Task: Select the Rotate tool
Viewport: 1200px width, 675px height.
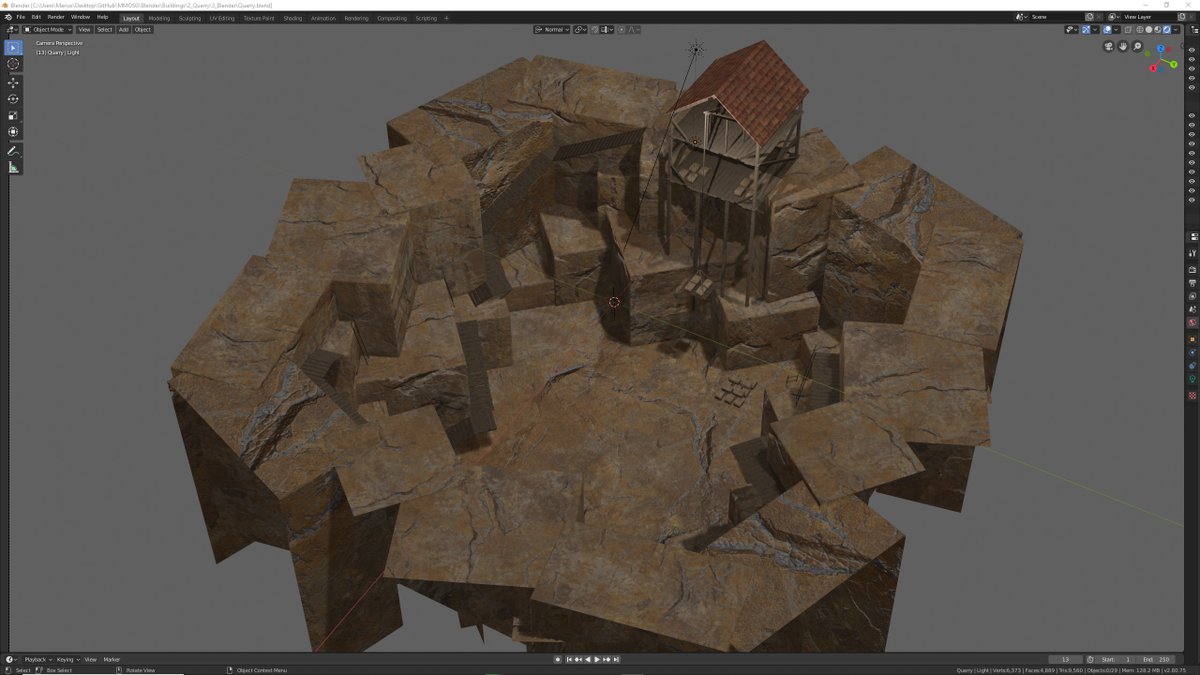Action: 13,99
